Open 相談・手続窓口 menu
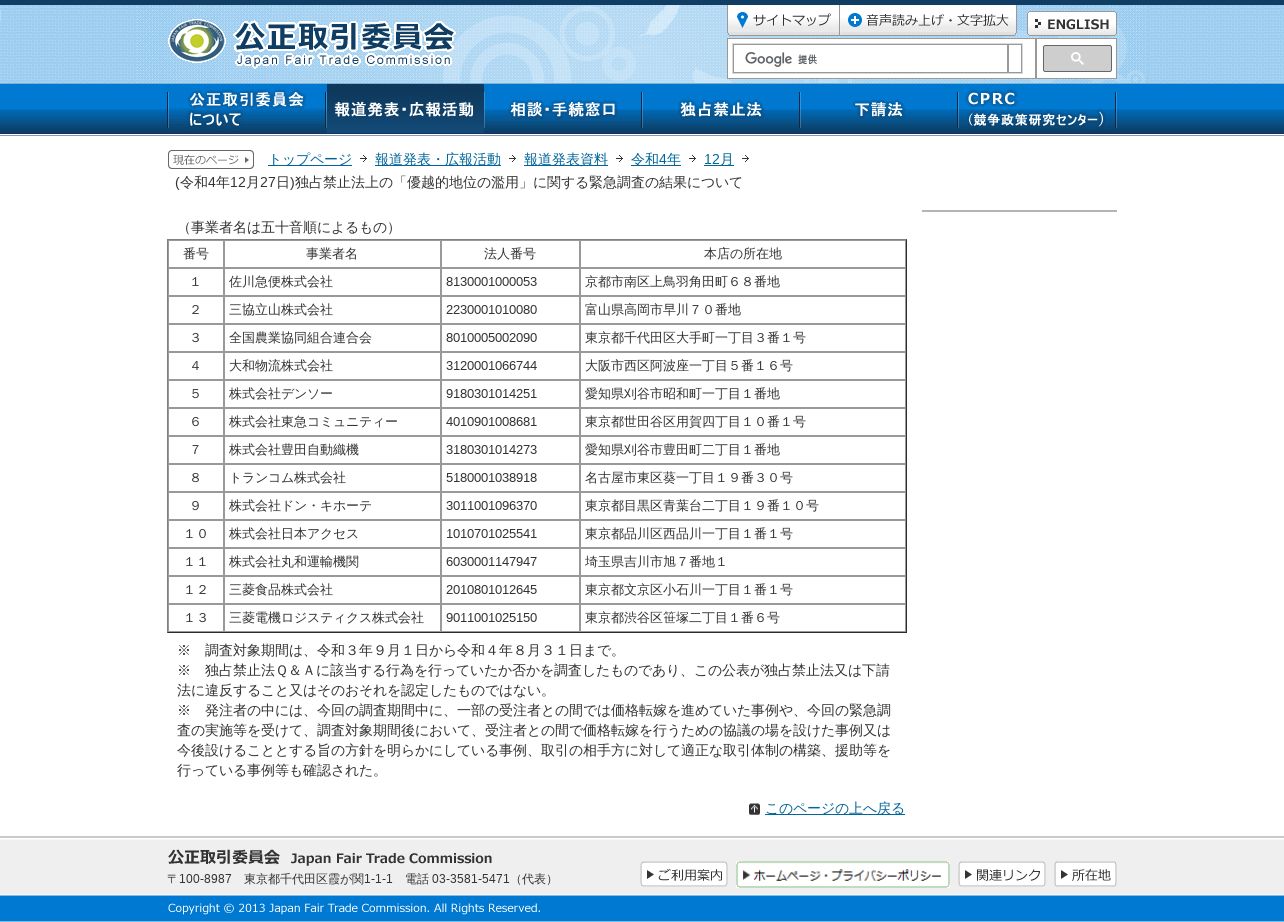This screenshot has width=1284, height=922. tap(563, 109)
